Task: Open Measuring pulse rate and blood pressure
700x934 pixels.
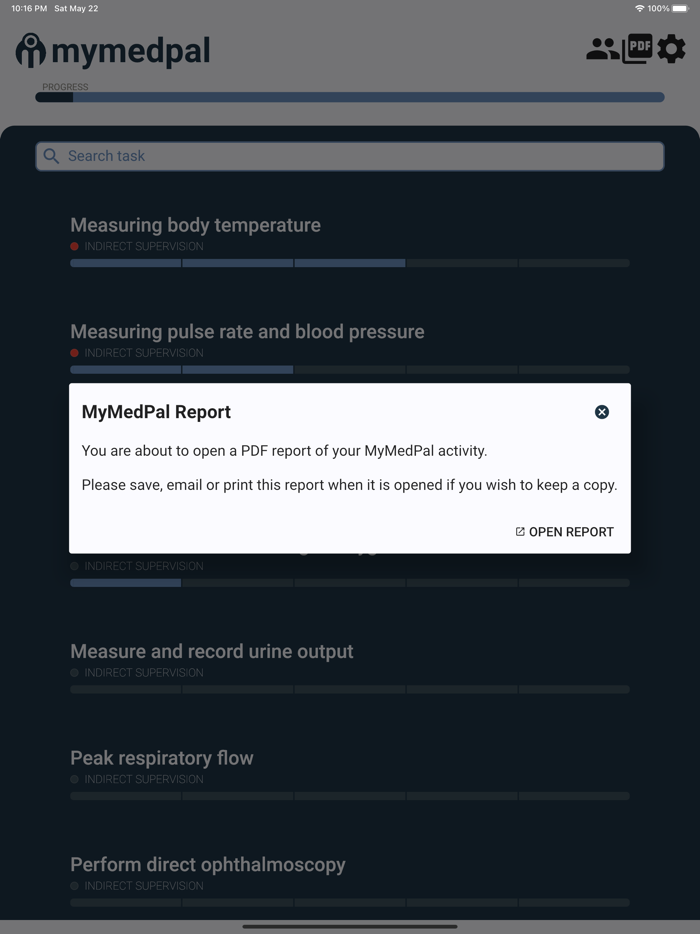Action: tap(247, 331)
